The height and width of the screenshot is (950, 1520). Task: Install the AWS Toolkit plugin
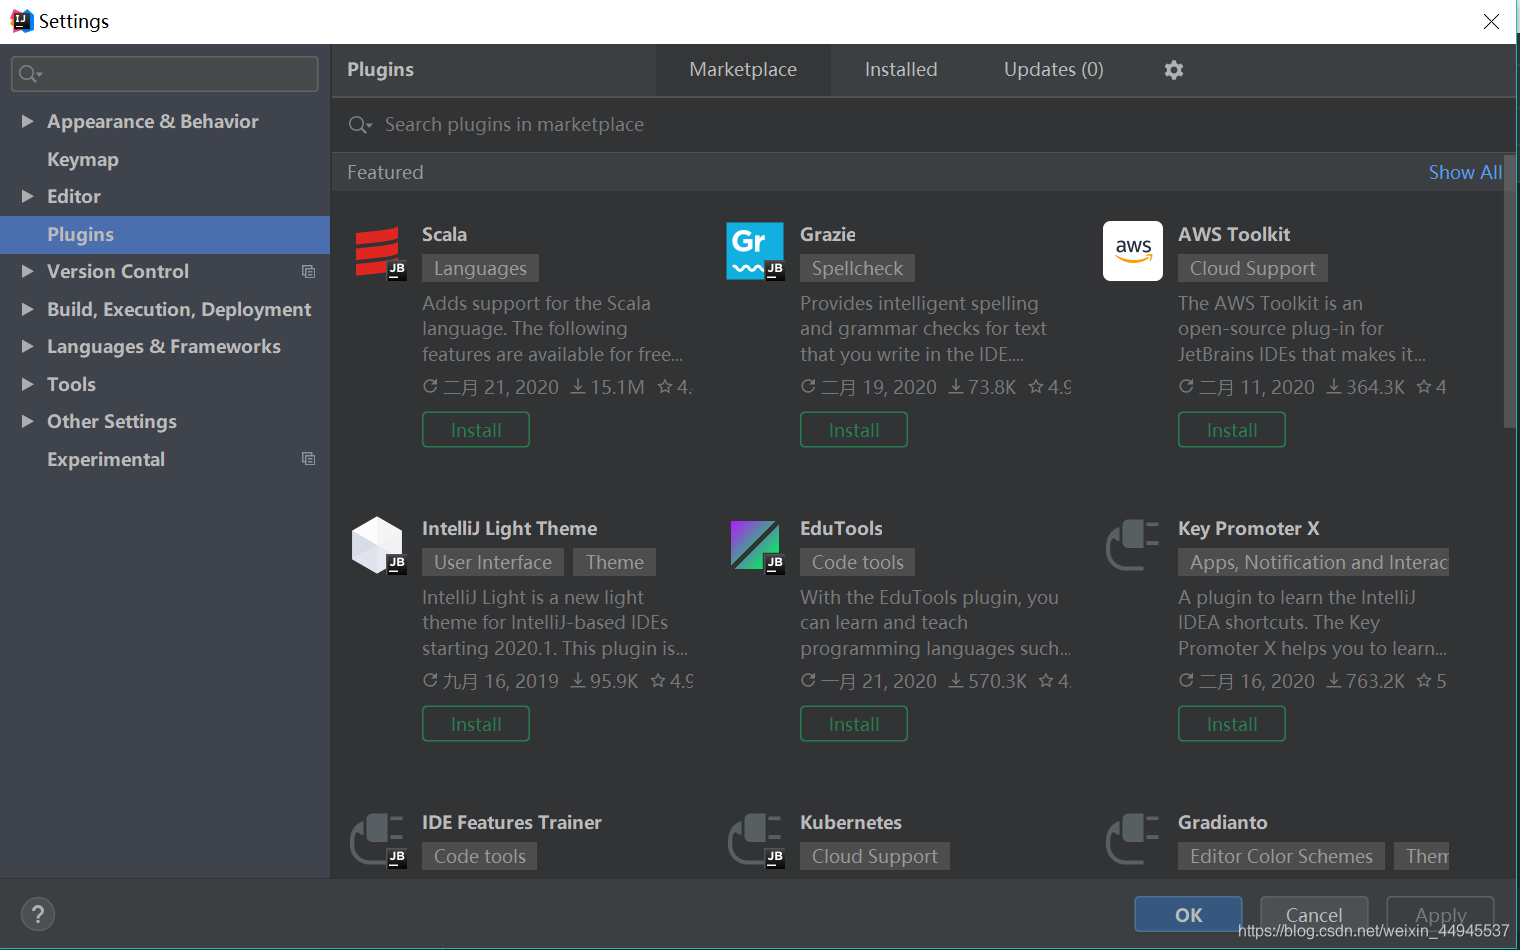coord(1232,430)
